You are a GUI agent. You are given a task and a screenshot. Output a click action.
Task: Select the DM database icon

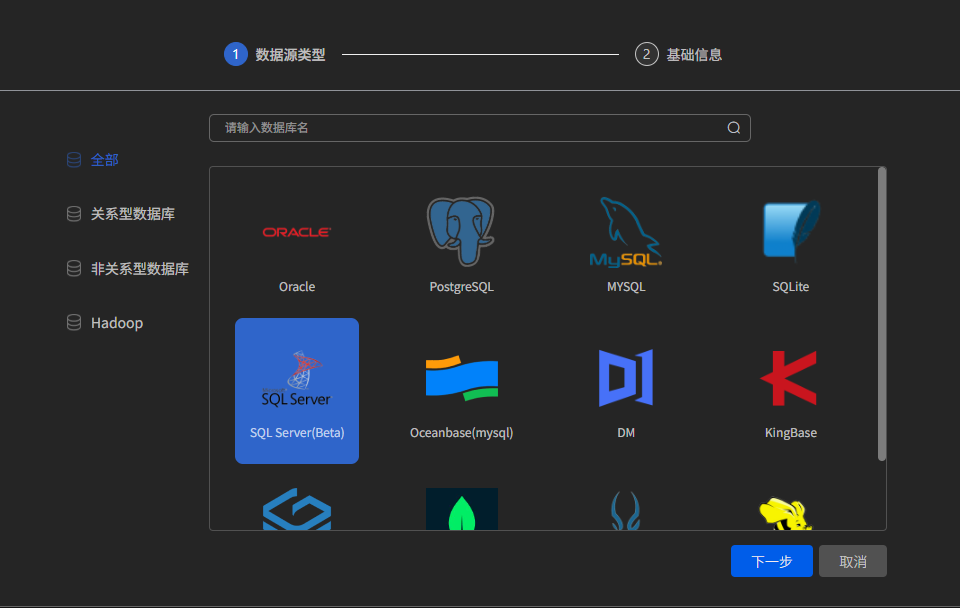point(626,378)
